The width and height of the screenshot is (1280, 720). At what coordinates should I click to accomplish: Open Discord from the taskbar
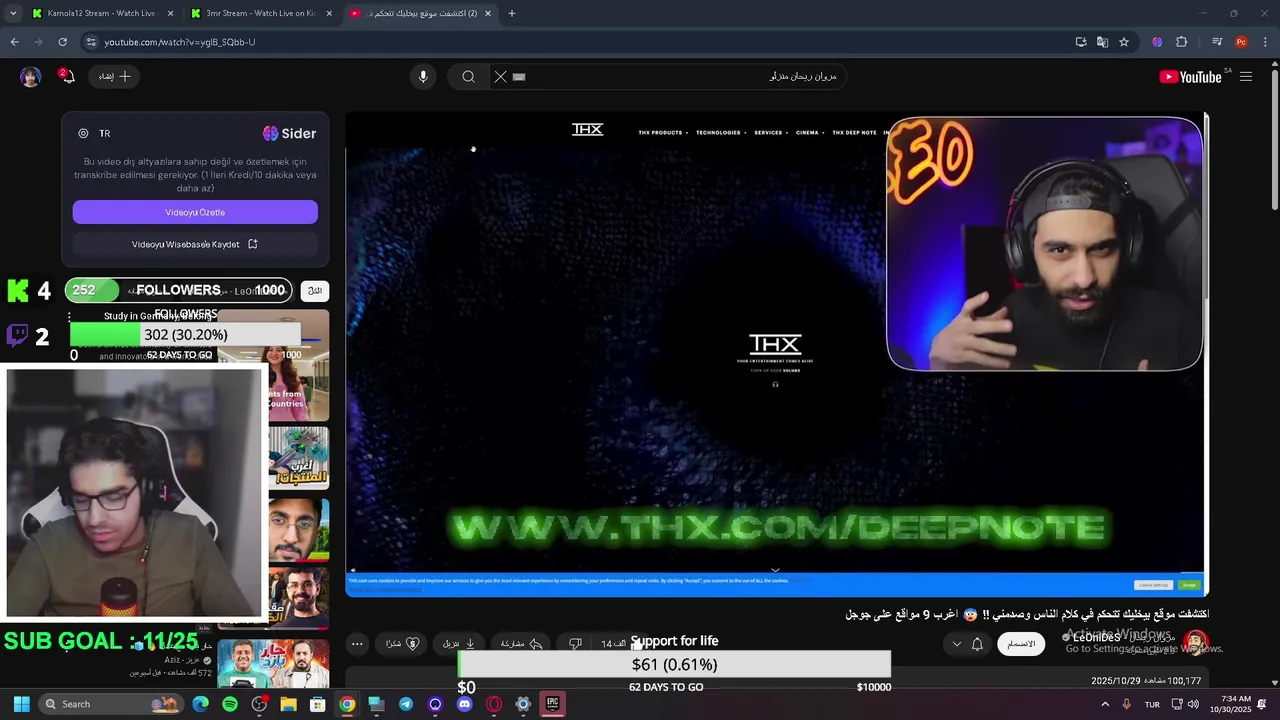pyautogui.click(x=464, y=704)
